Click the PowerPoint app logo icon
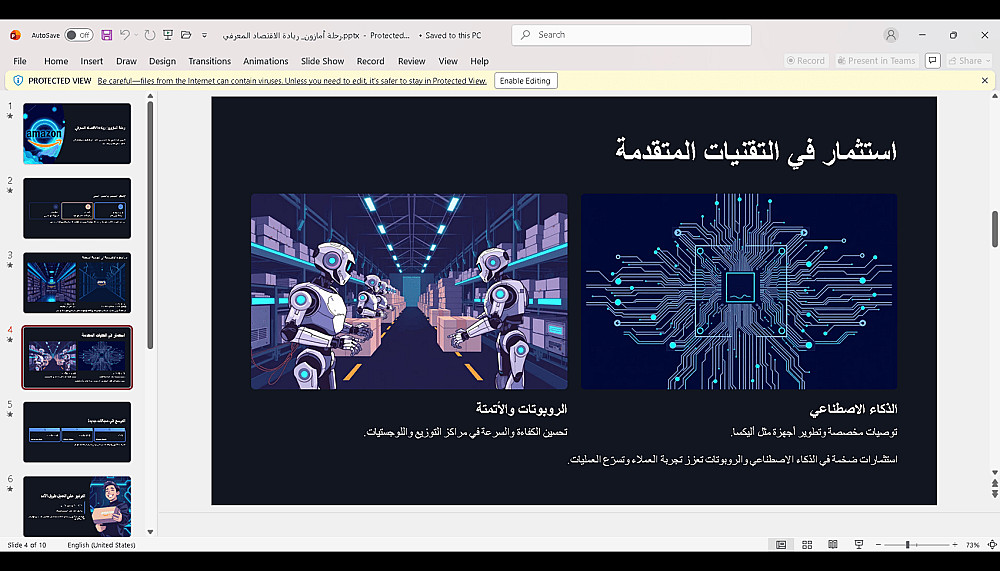This screenshot has width=1000, height=571. [x=15, y=35]
